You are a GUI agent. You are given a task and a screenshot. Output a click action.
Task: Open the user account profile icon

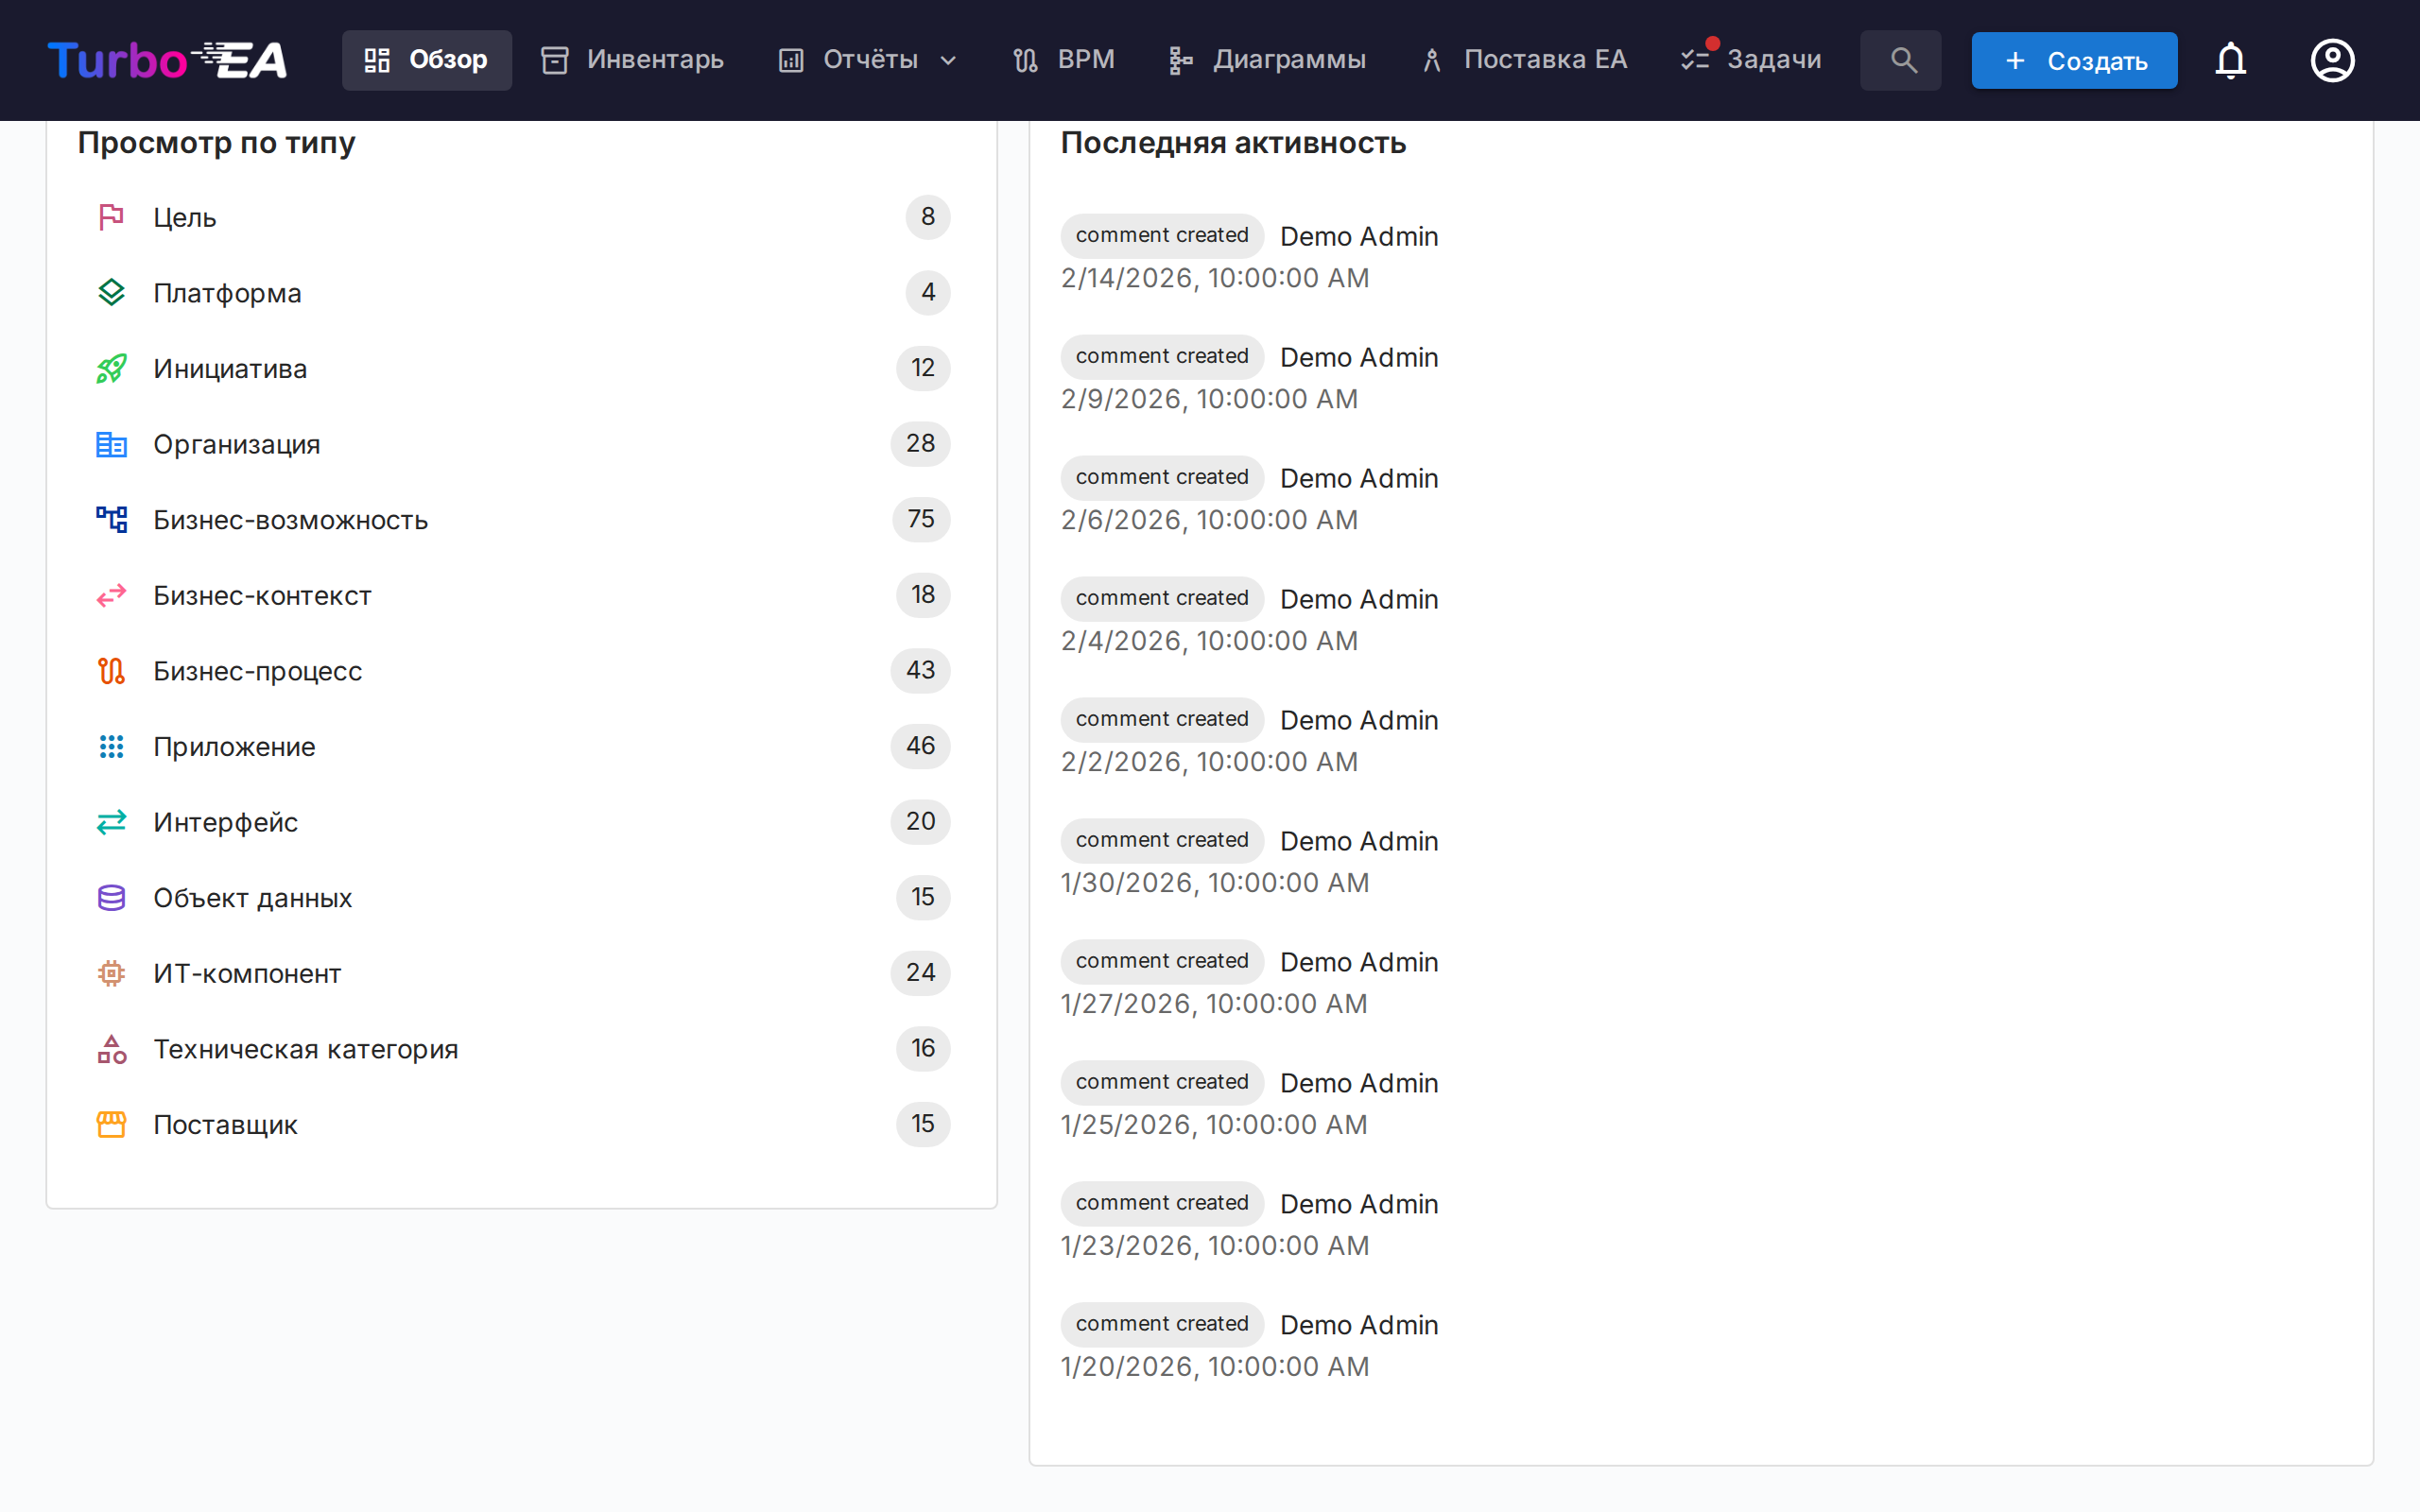point(2332,60)
